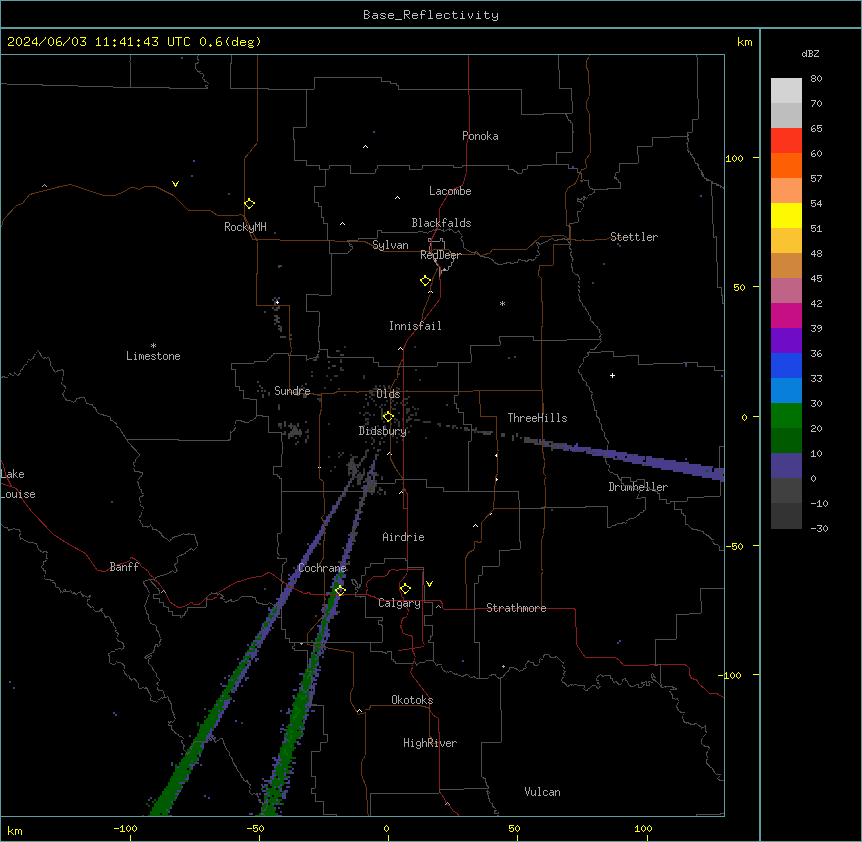862x842 pixels.
Task: Click the Stettler city label
Action: pyautogui.click(x=634, y=237)
